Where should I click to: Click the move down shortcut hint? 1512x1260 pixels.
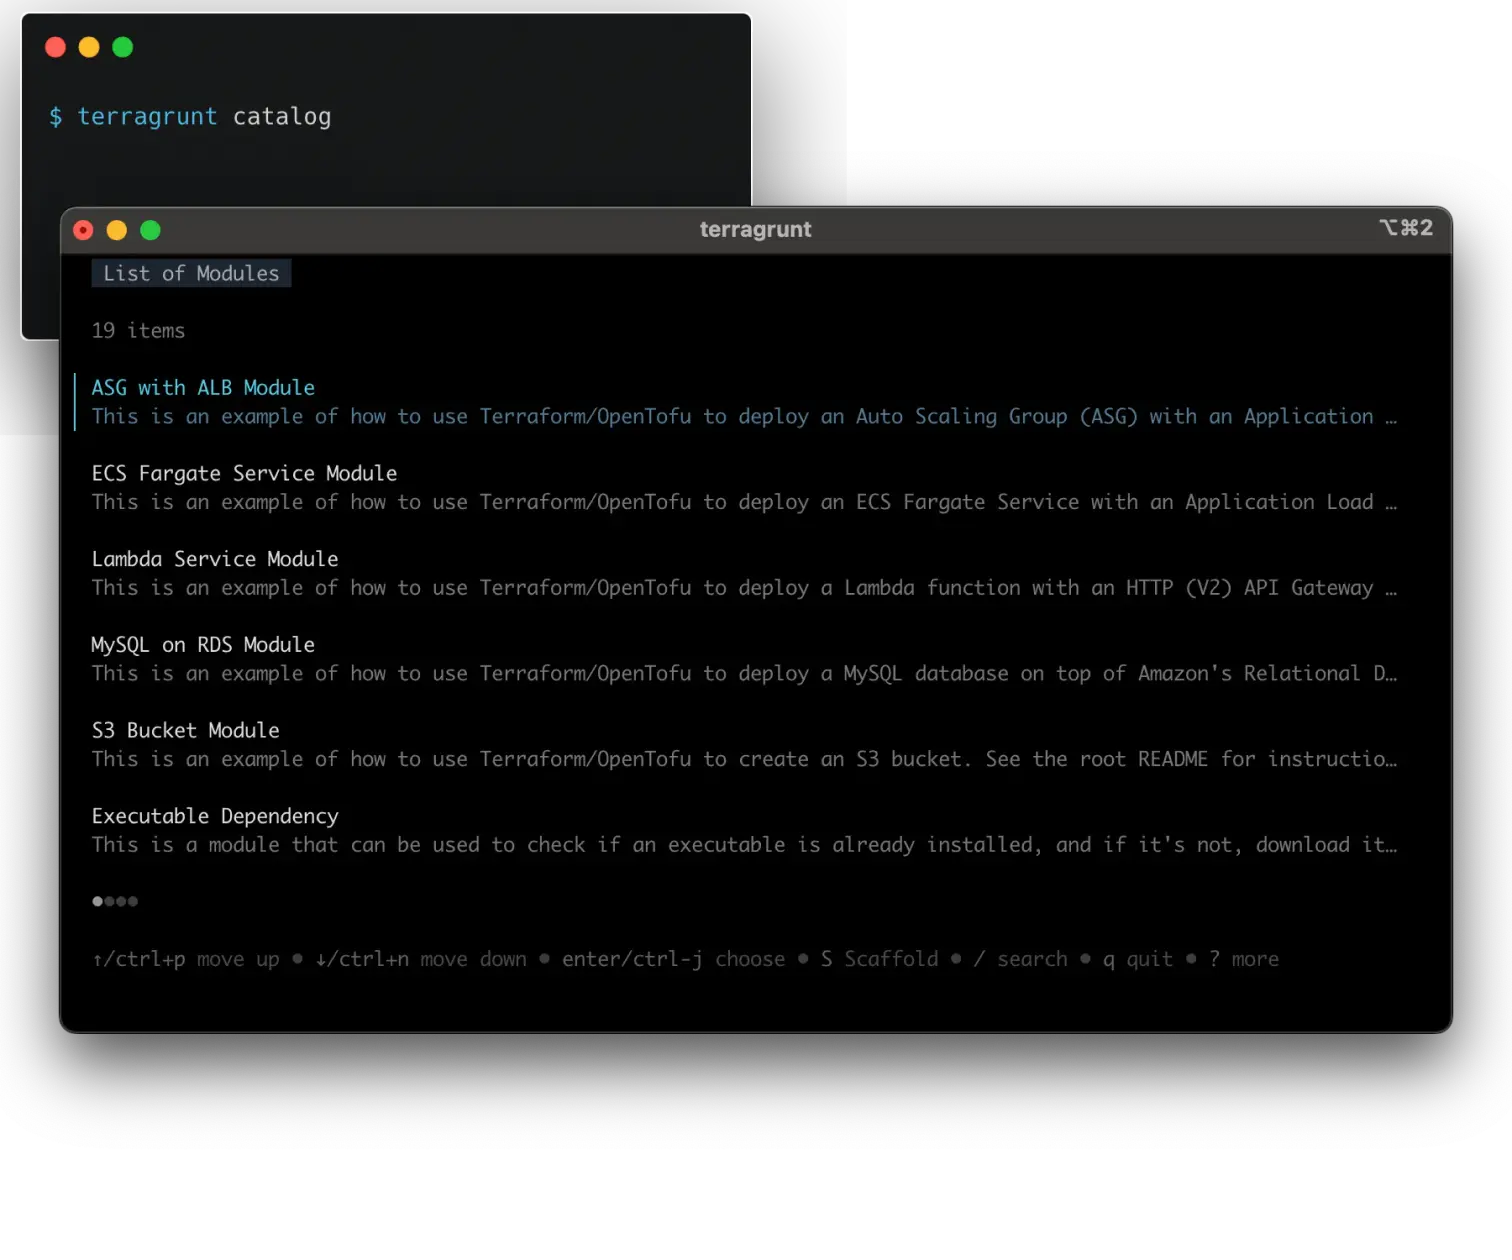[x=421, y=960]
